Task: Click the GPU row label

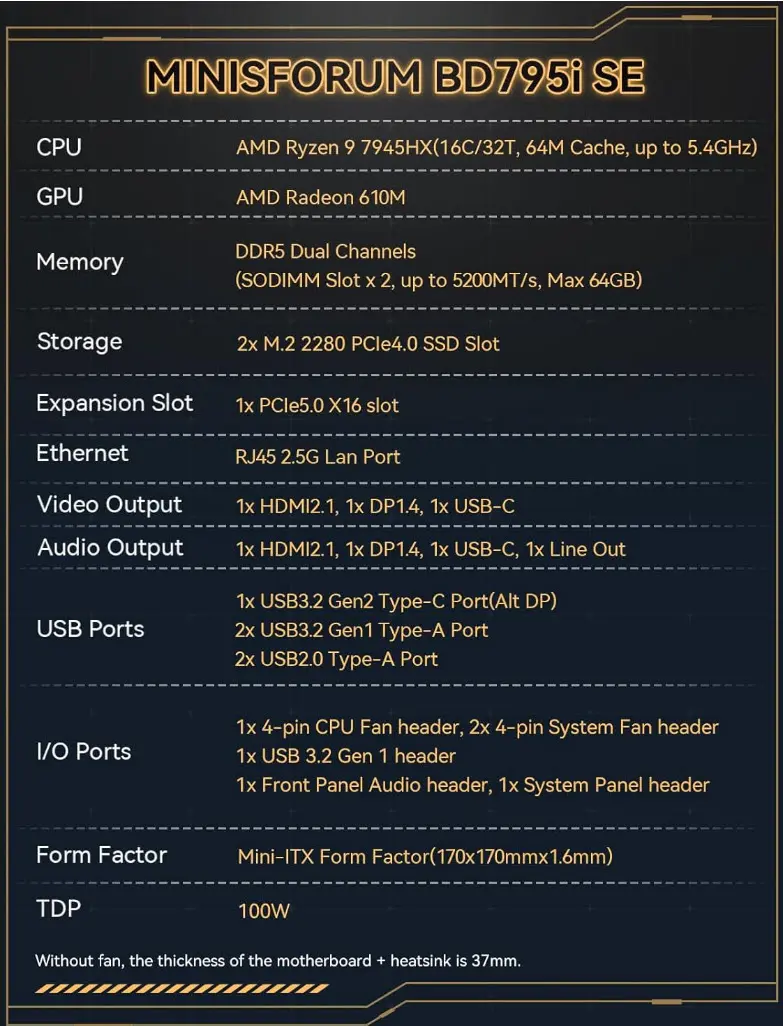Action: coord(59,197)
